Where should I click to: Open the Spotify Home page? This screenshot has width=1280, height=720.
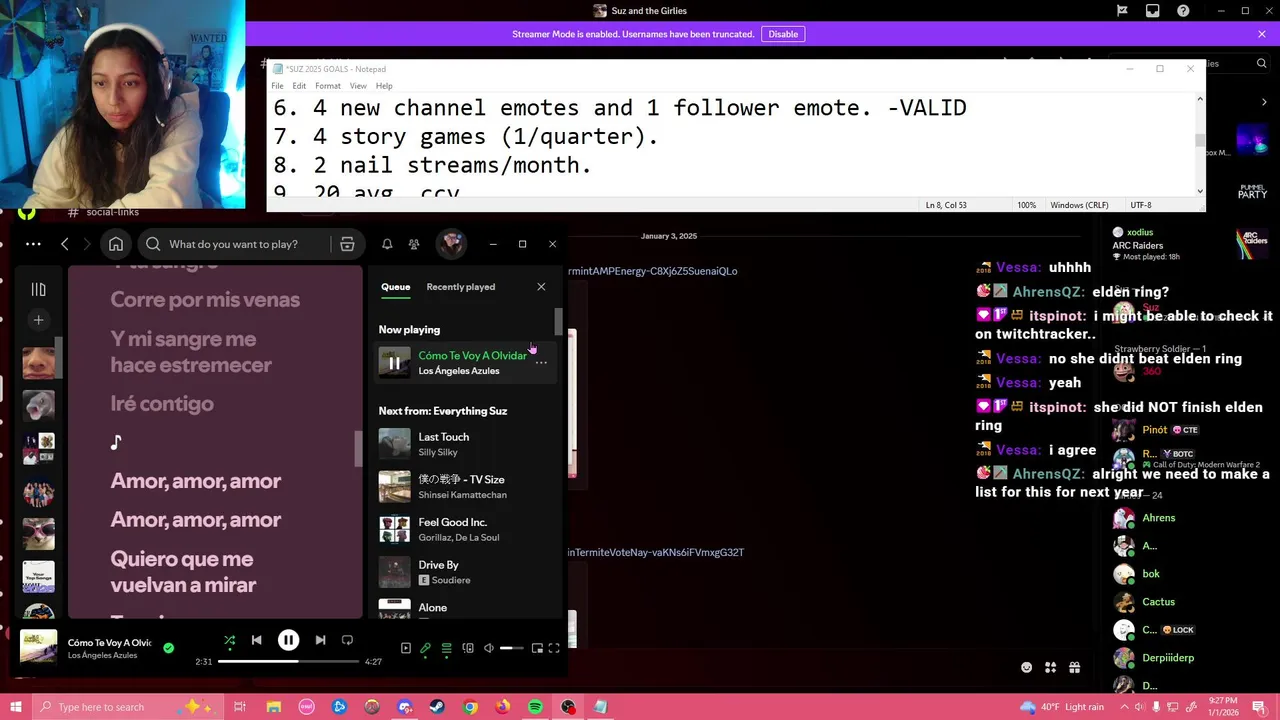116,244
